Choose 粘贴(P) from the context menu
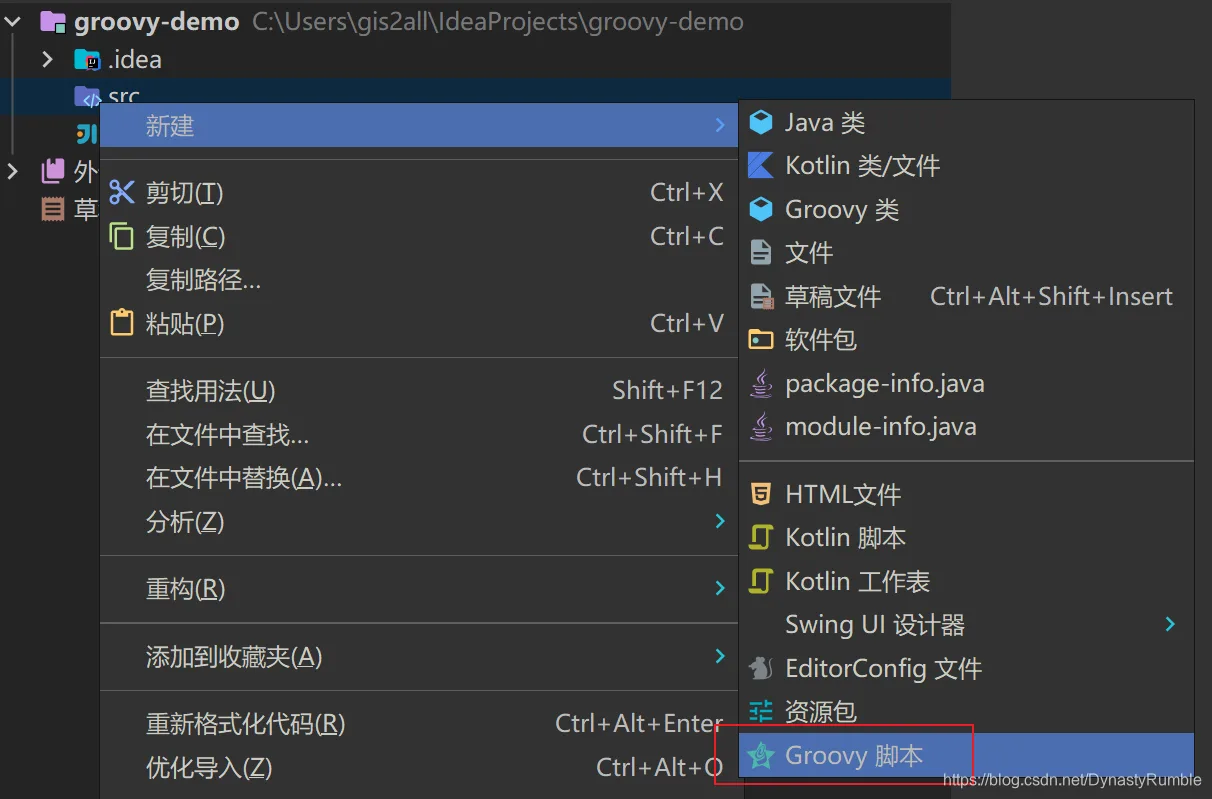 [x=418, y=323]
